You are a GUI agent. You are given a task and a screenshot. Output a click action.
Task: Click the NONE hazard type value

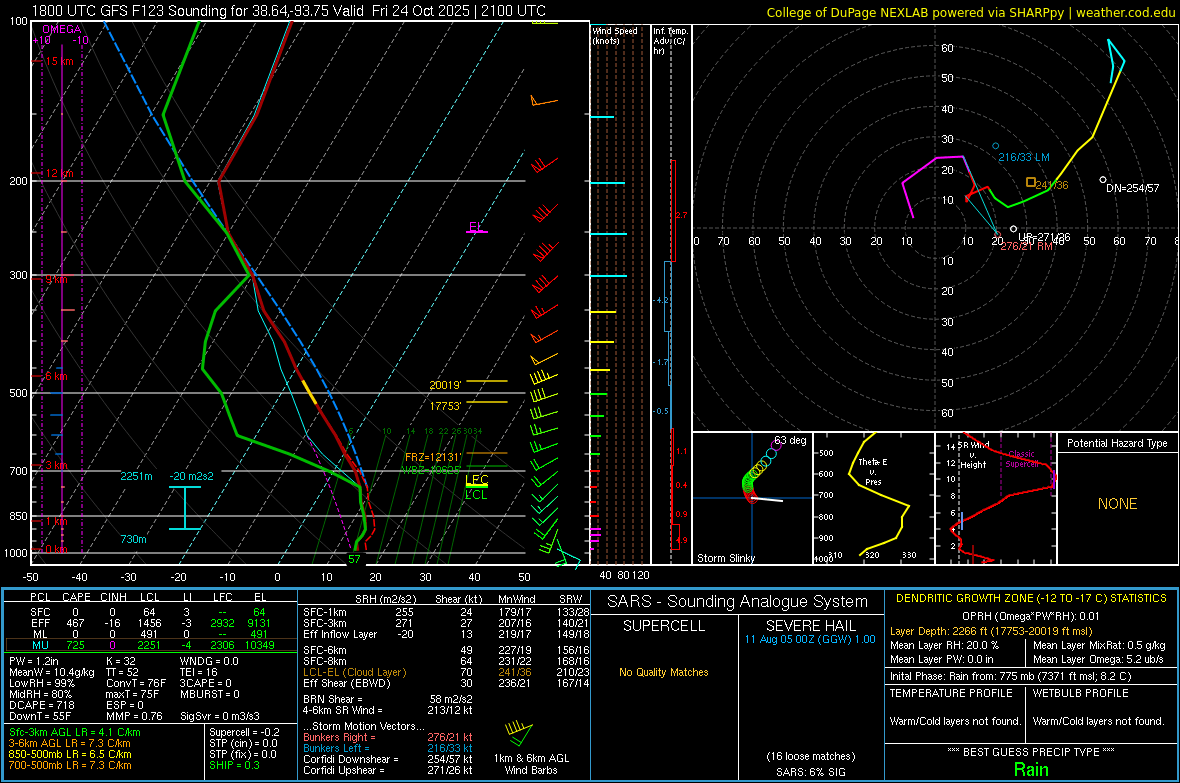1117,504
